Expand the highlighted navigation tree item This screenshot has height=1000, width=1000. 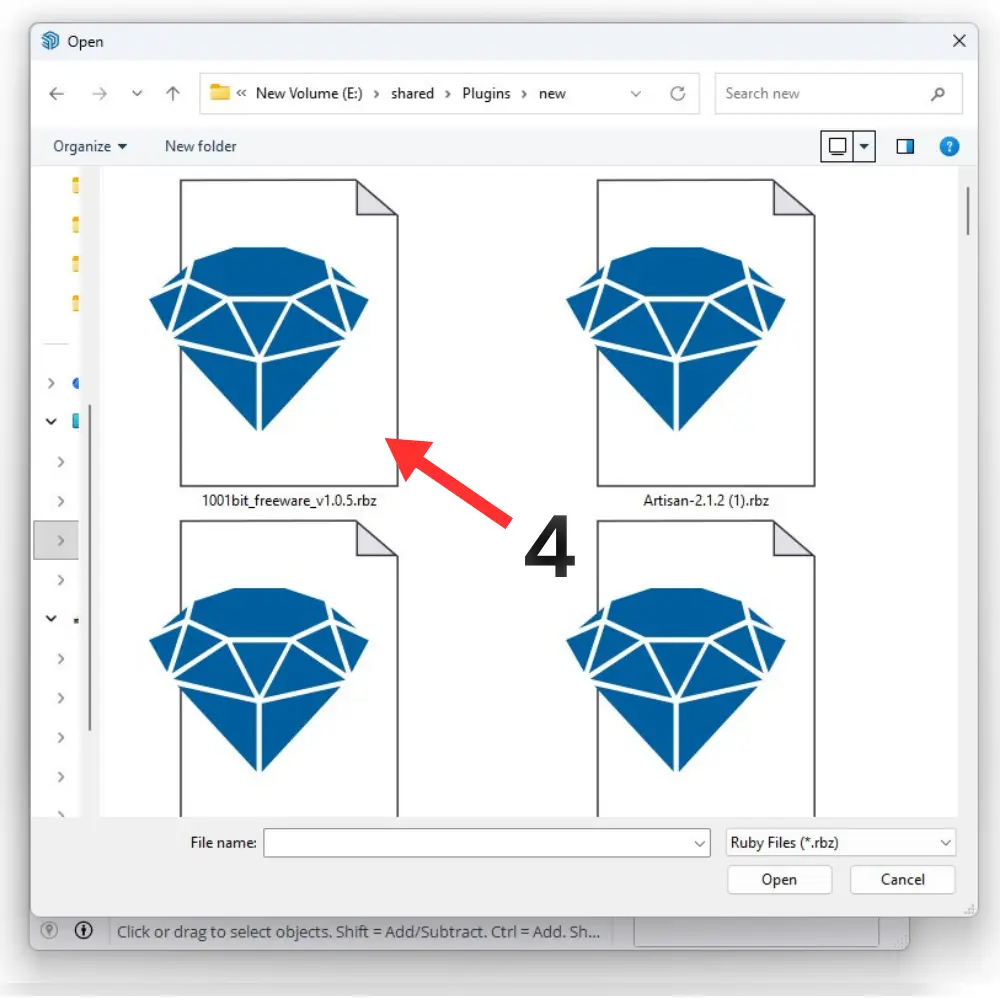coord(61,540)
